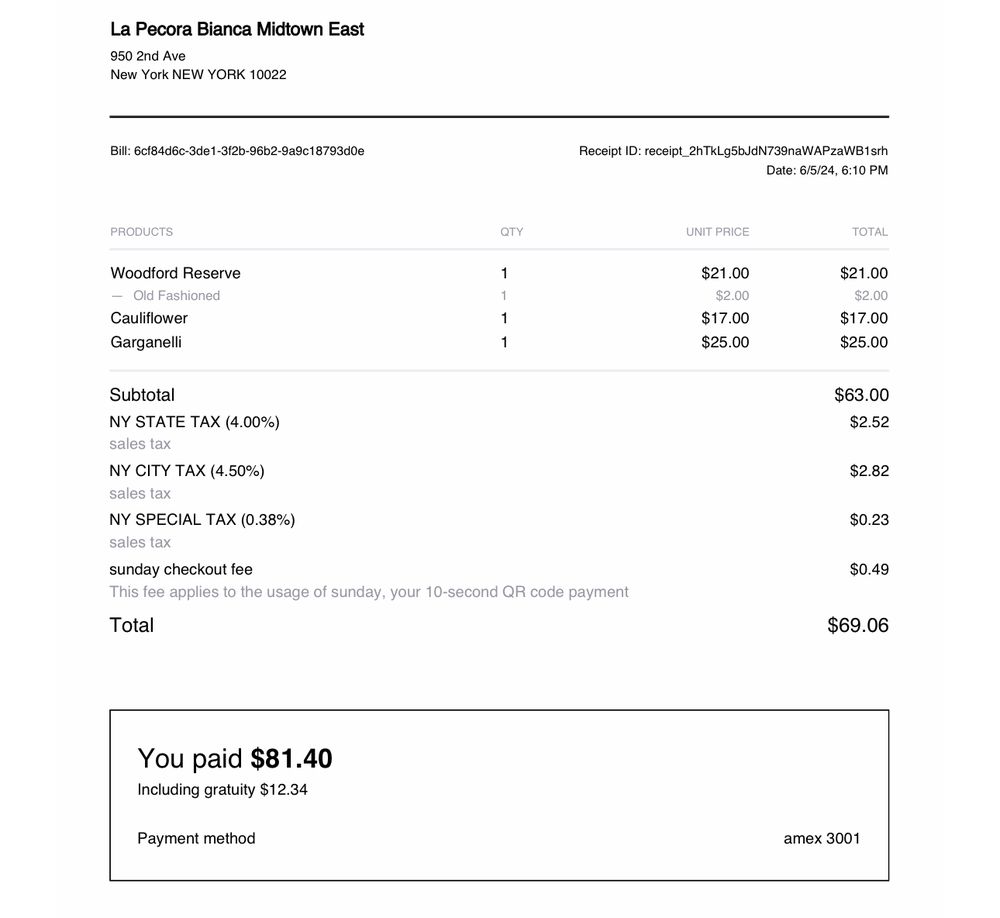This screenshot has height=918, width=1000.
Task: Click the amex 3001 payment method
Action: tap(821, 839)
